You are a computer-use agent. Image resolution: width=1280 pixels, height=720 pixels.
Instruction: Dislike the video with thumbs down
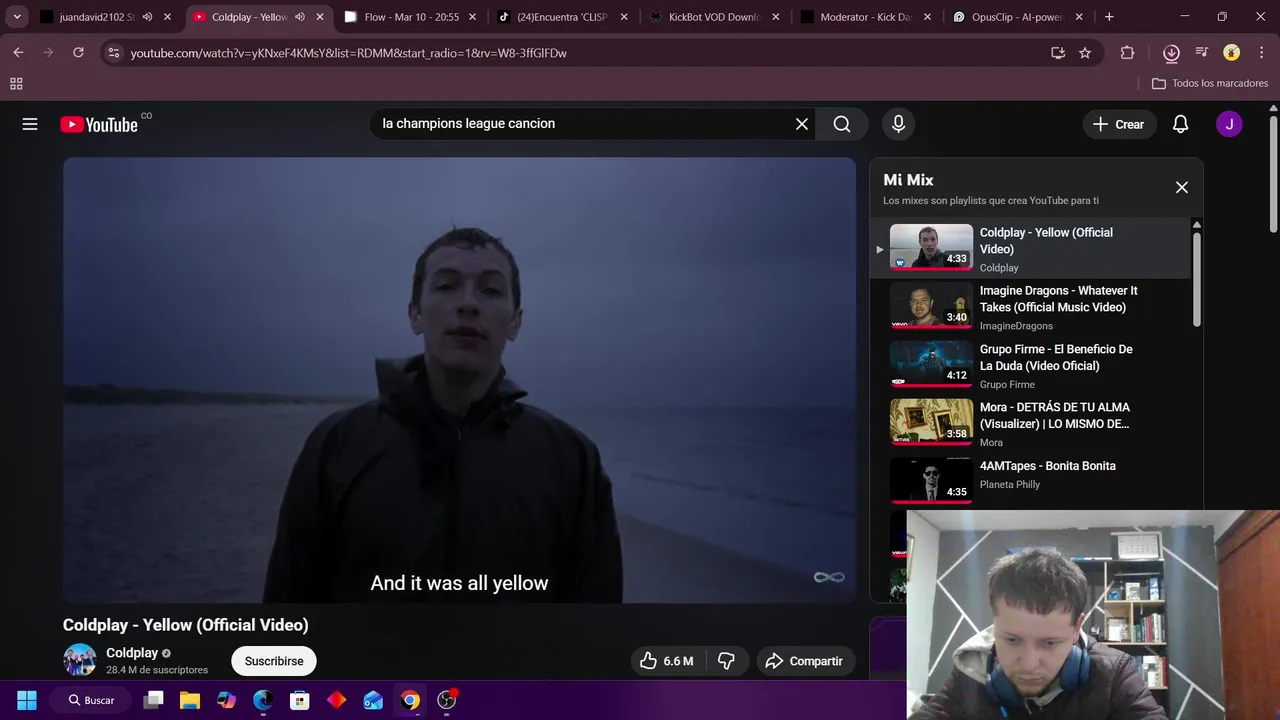727,661
